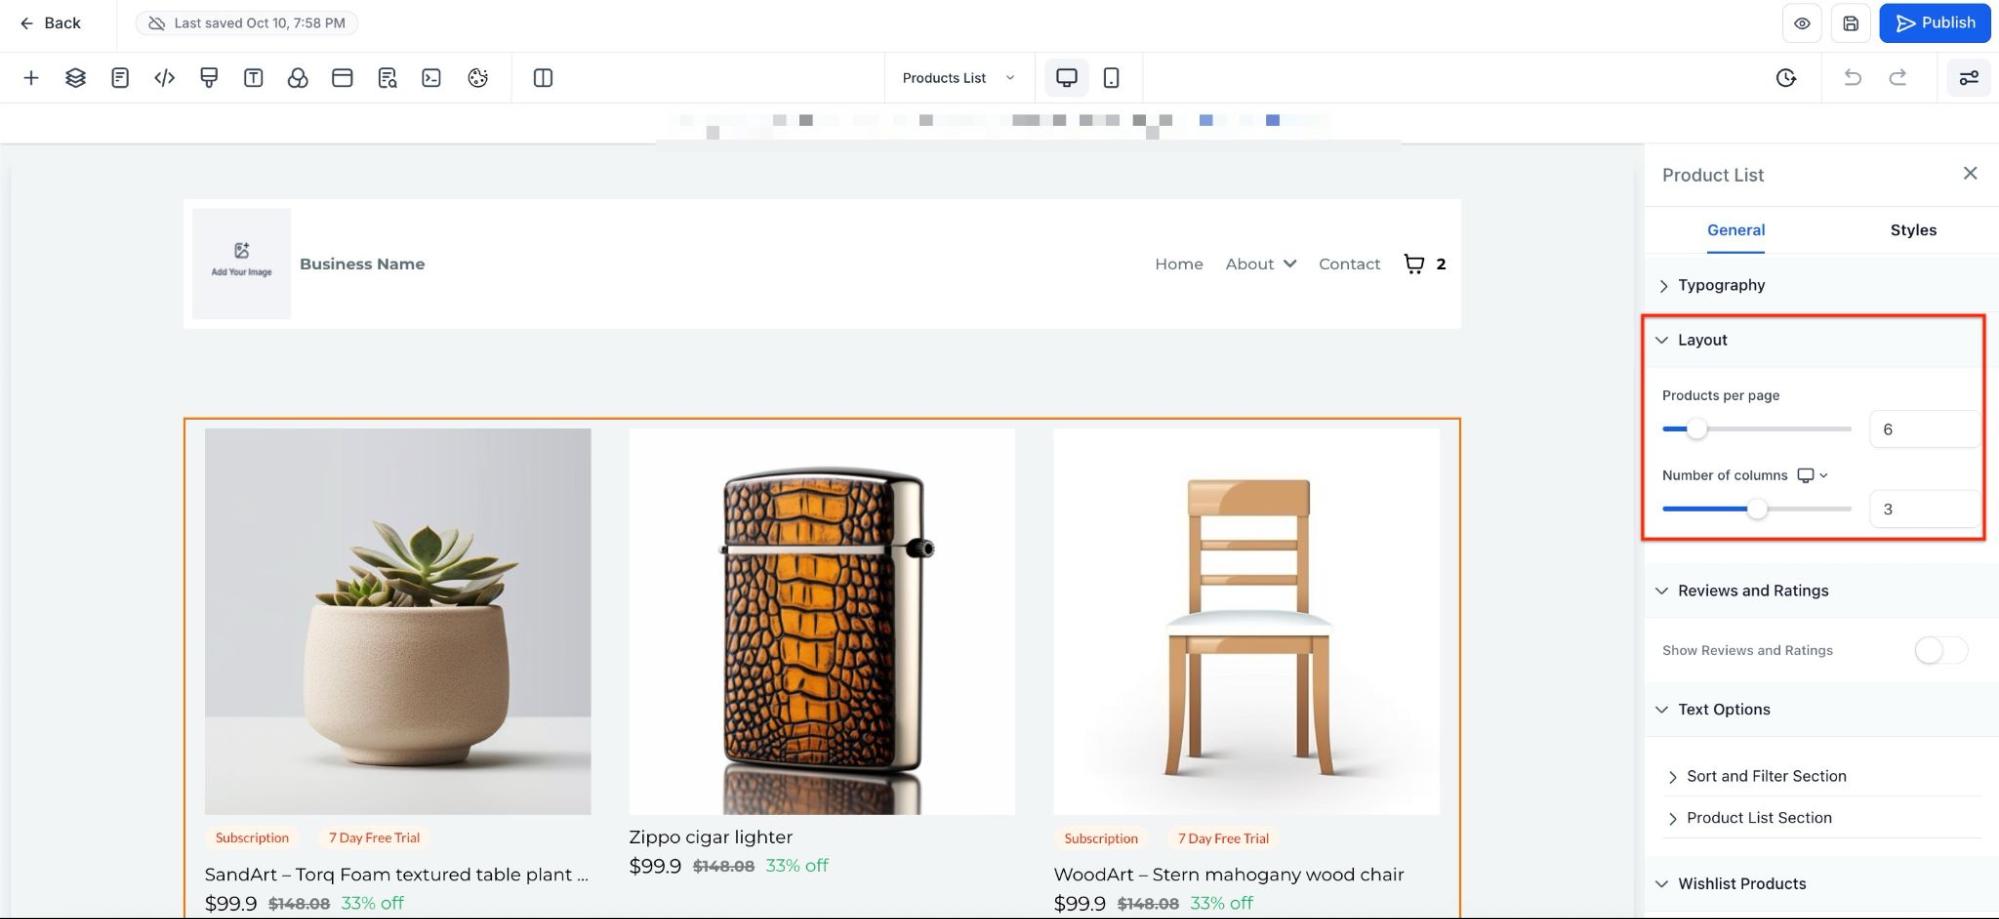Expand the Sort and Filter Section
This screenshot has width=1999, height=919.
point(1765,776)
